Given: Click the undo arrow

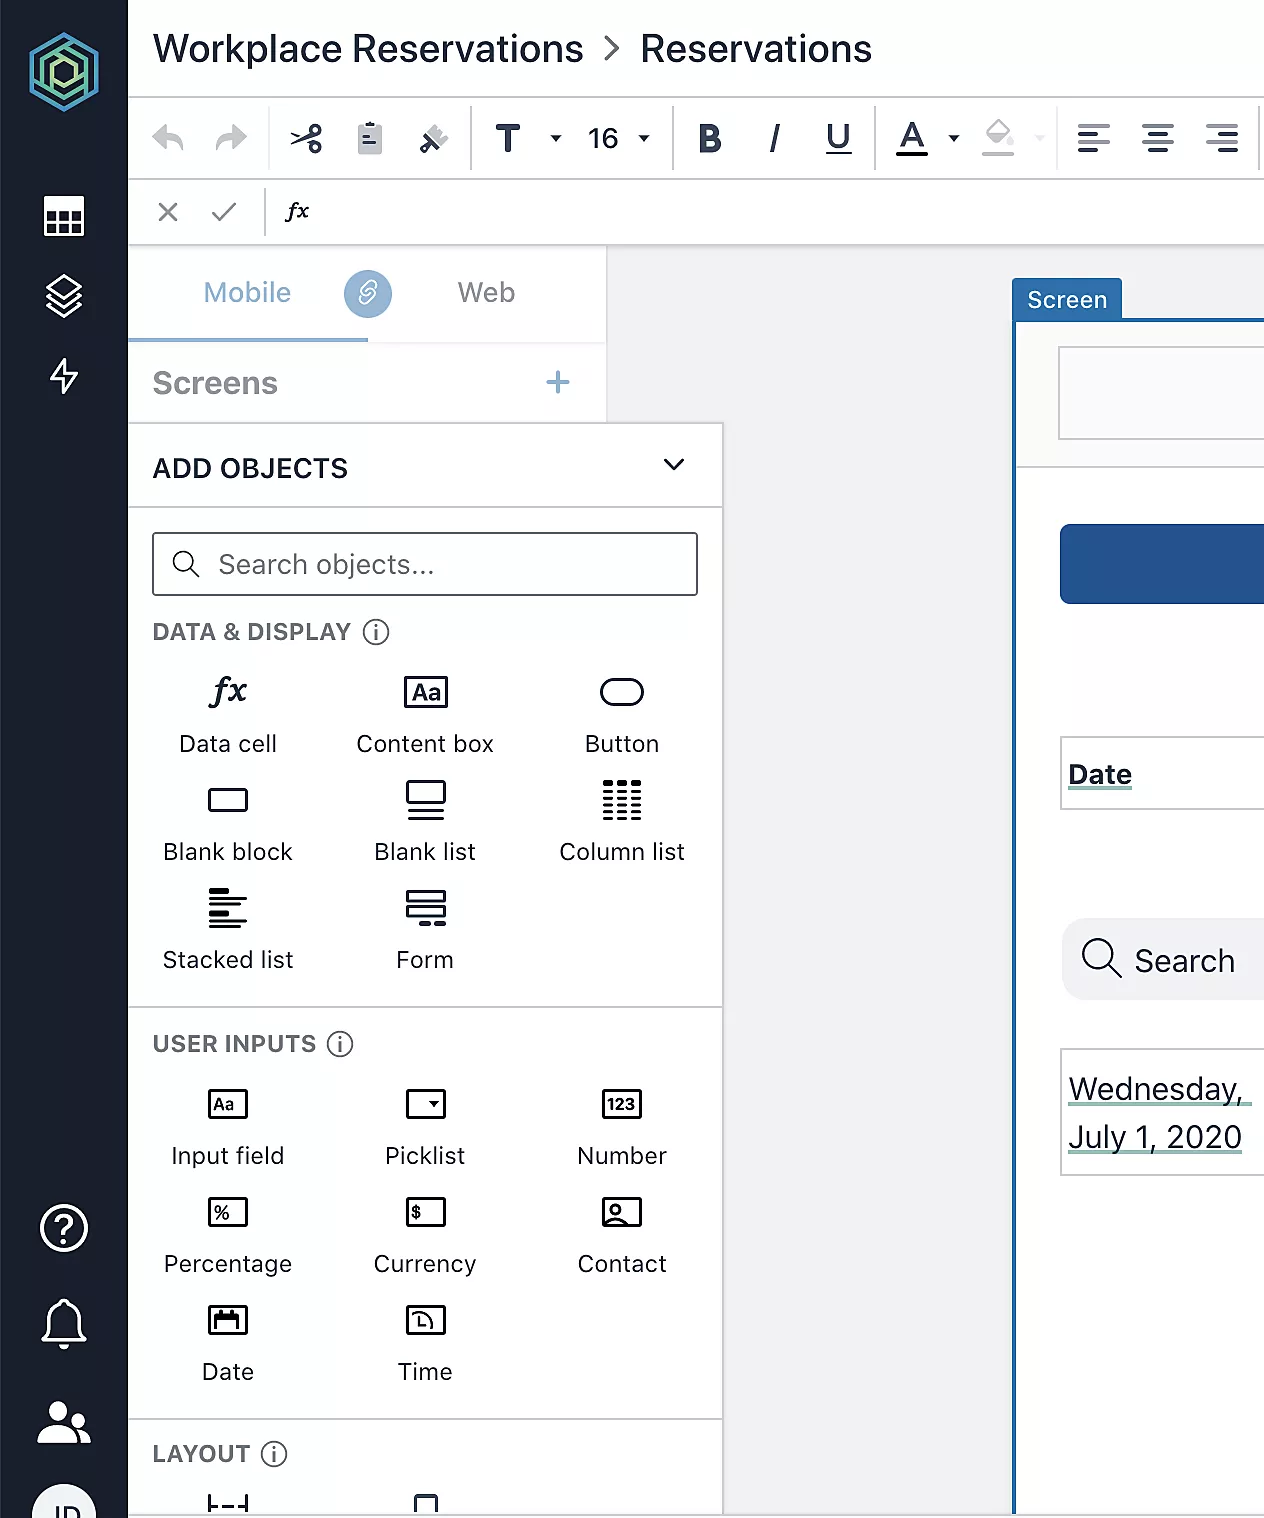Looking at the screenshot, I should pos(168,138).
